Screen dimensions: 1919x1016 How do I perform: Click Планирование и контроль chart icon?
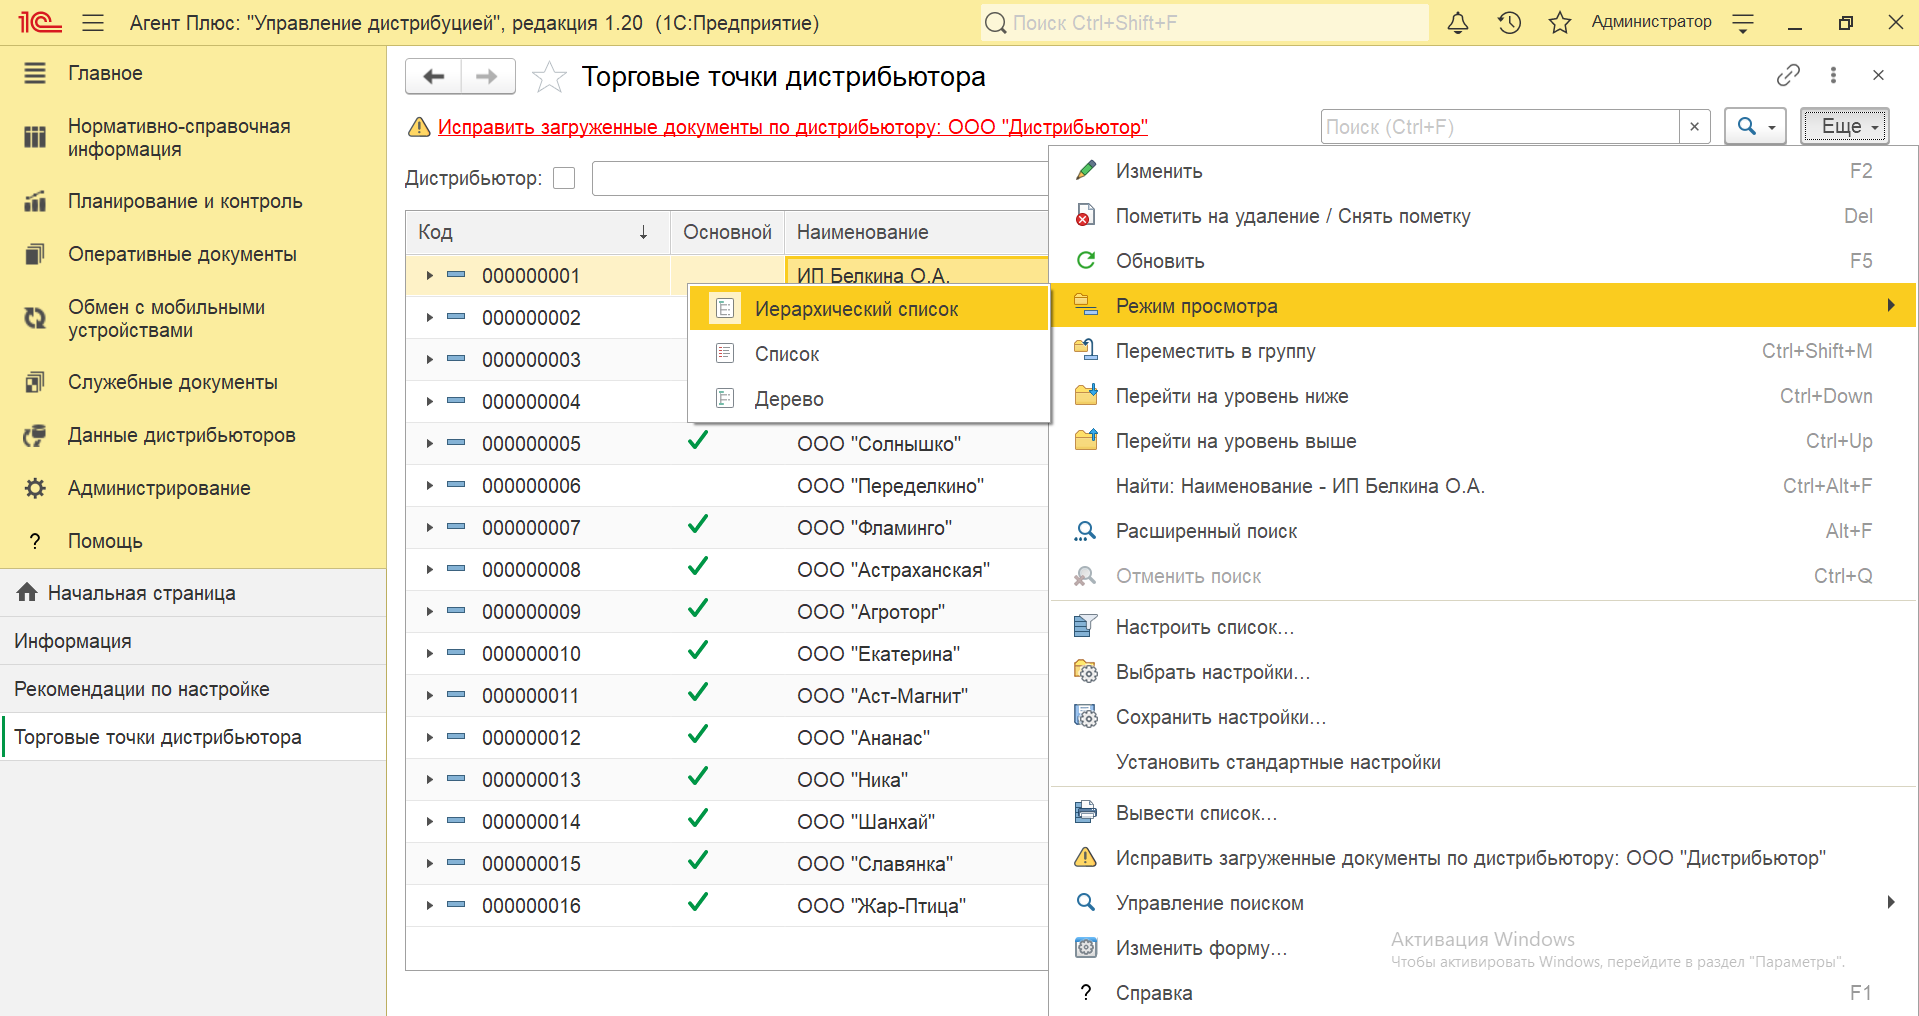(35, 201)
